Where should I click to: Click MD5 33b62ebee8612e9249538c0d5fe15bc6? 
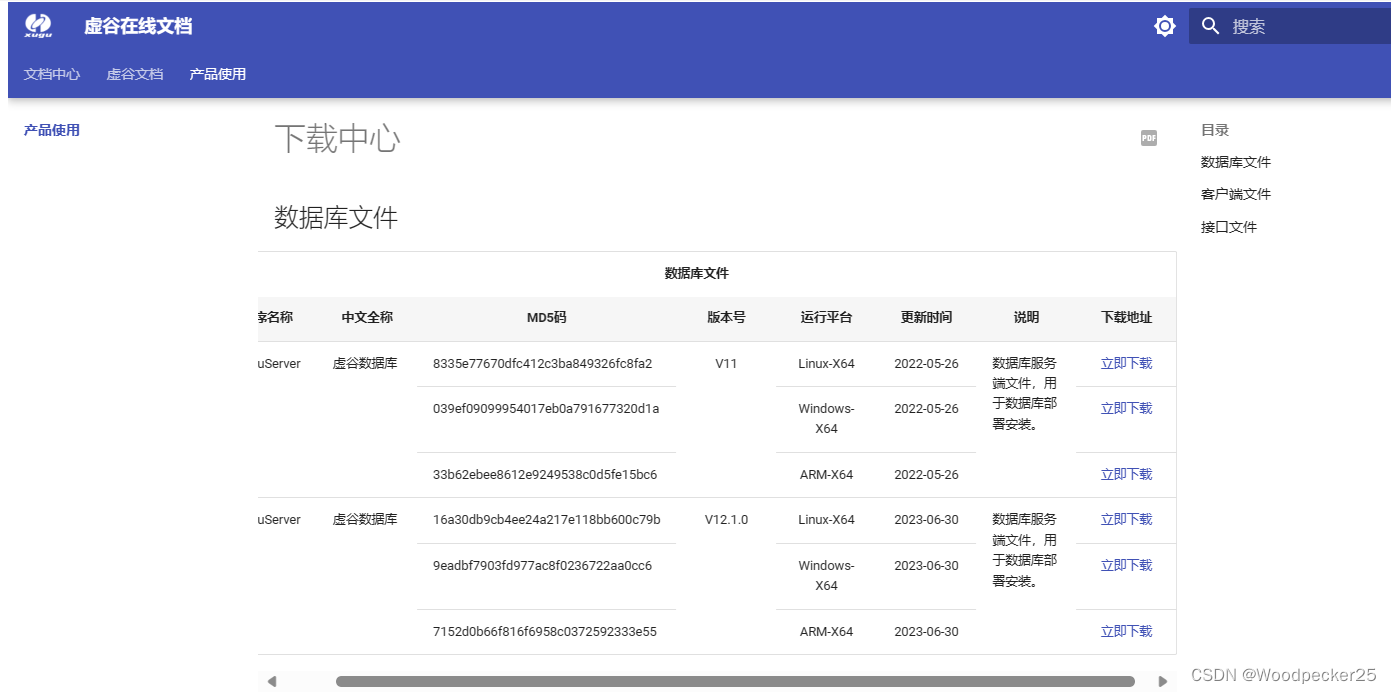(545, 474)
